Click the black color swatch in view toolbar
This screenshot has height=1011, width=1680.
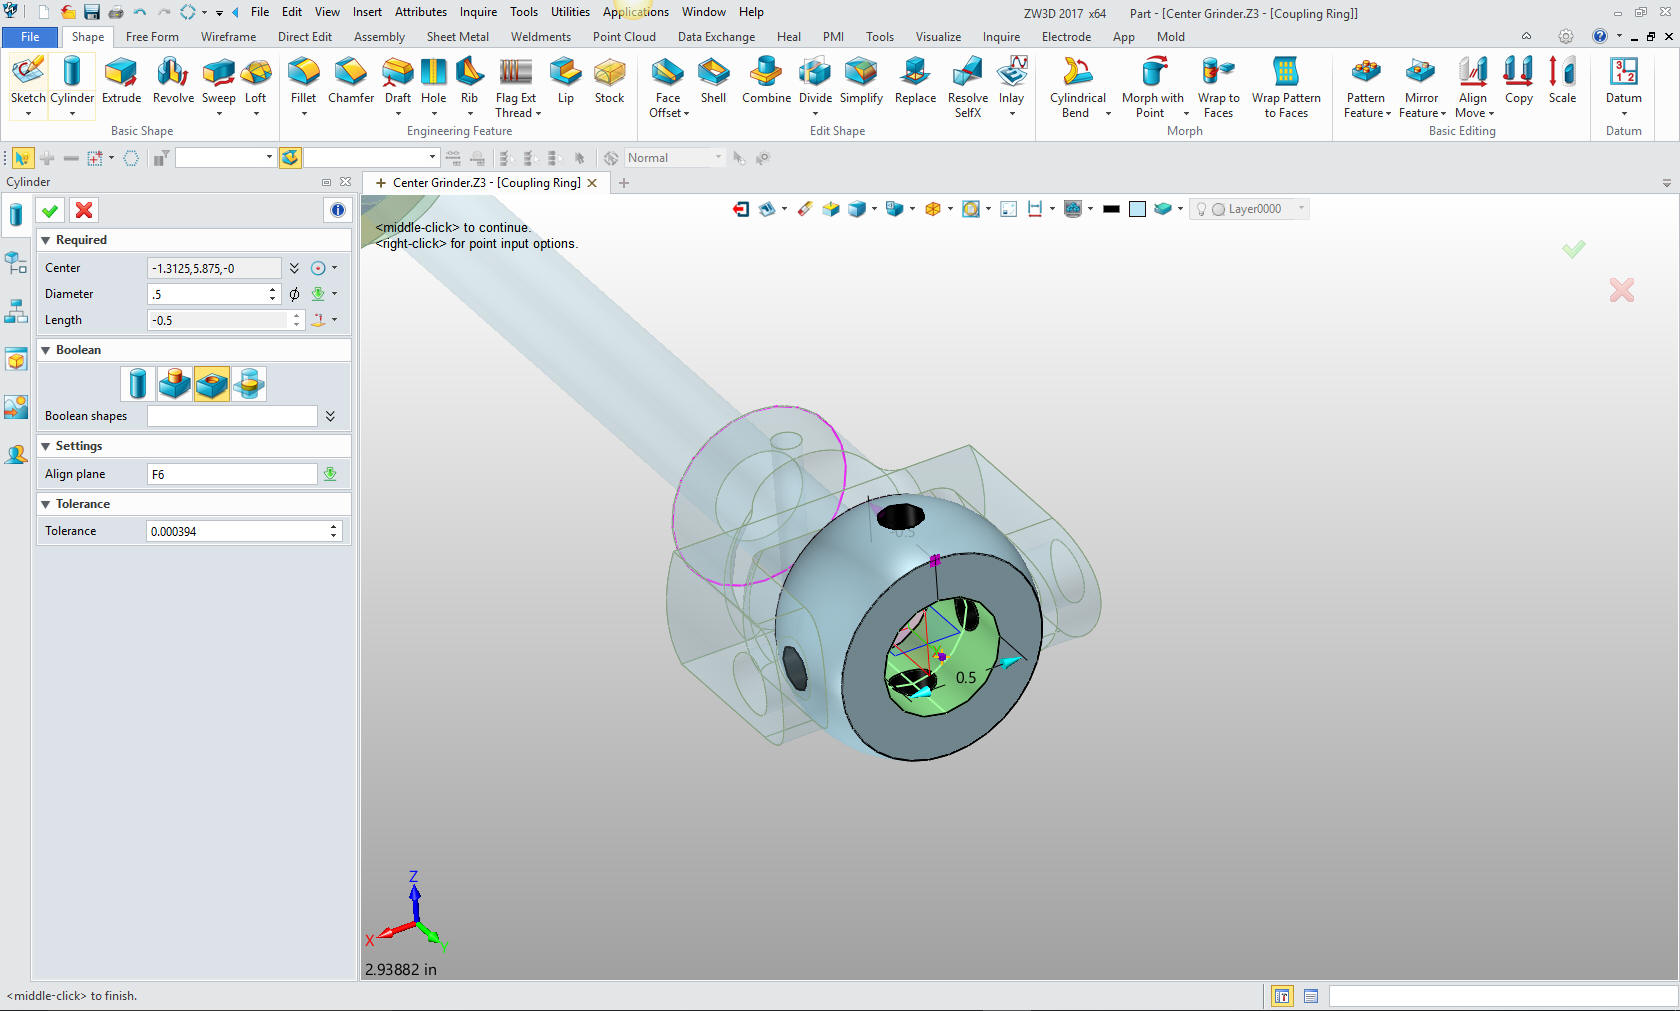coord(1111,209)
